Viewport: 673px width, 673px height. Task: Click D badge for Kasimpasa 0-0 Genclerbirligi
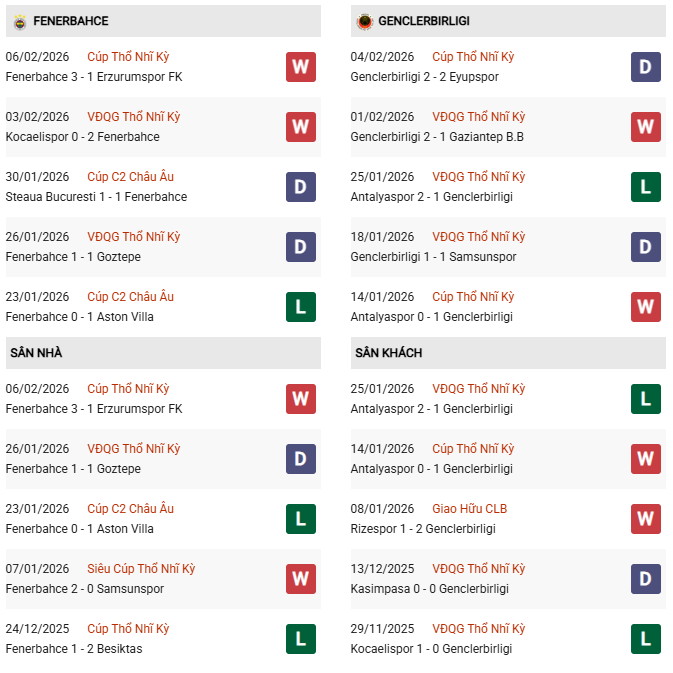click(645, 579)
